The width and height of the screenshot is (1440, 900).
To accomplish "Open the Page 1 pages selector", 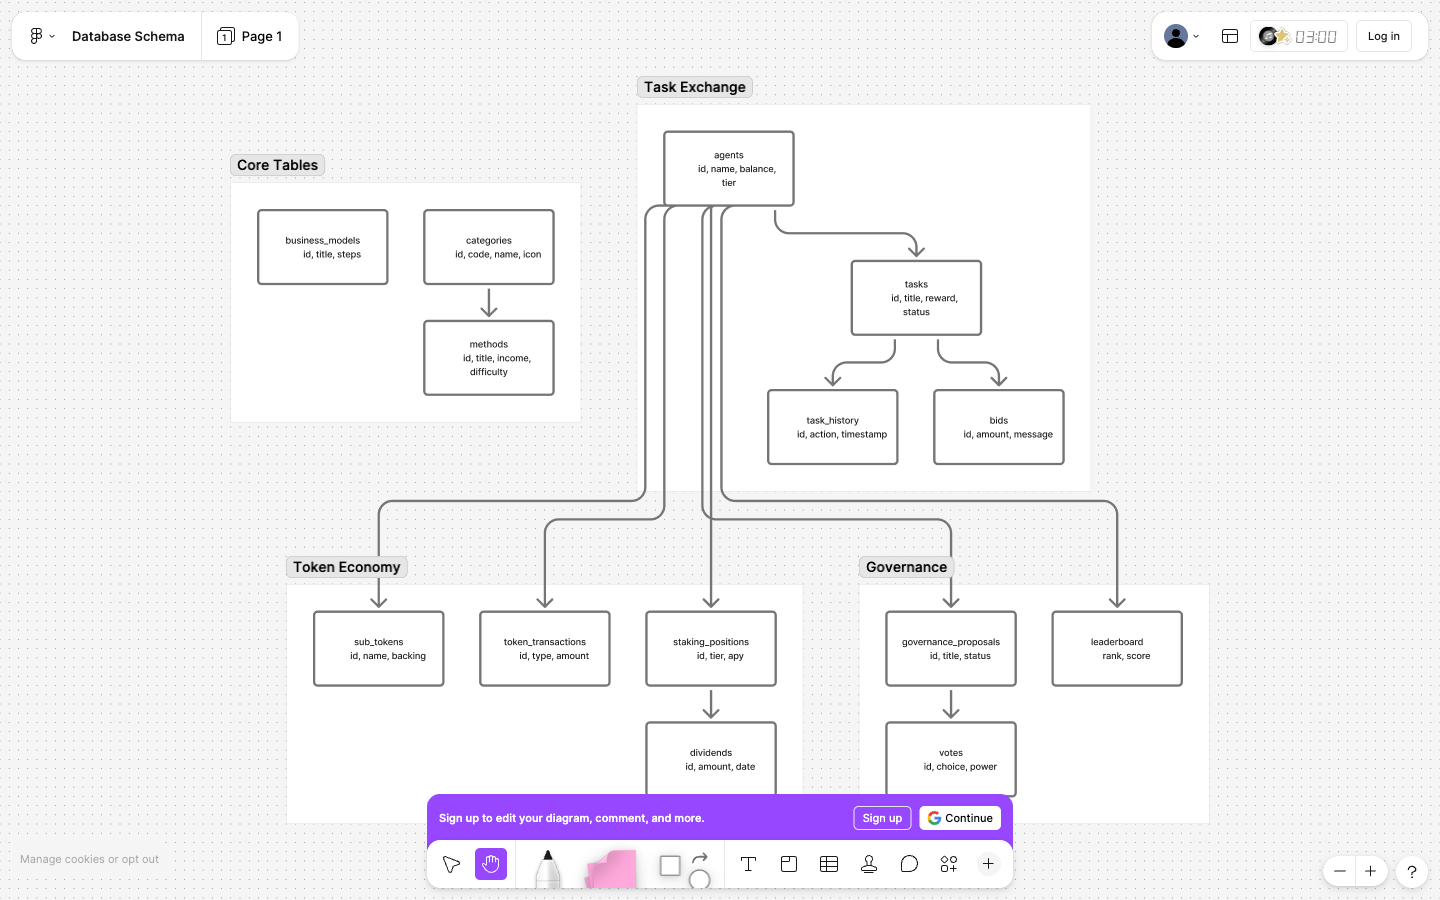I will point(250,36).
